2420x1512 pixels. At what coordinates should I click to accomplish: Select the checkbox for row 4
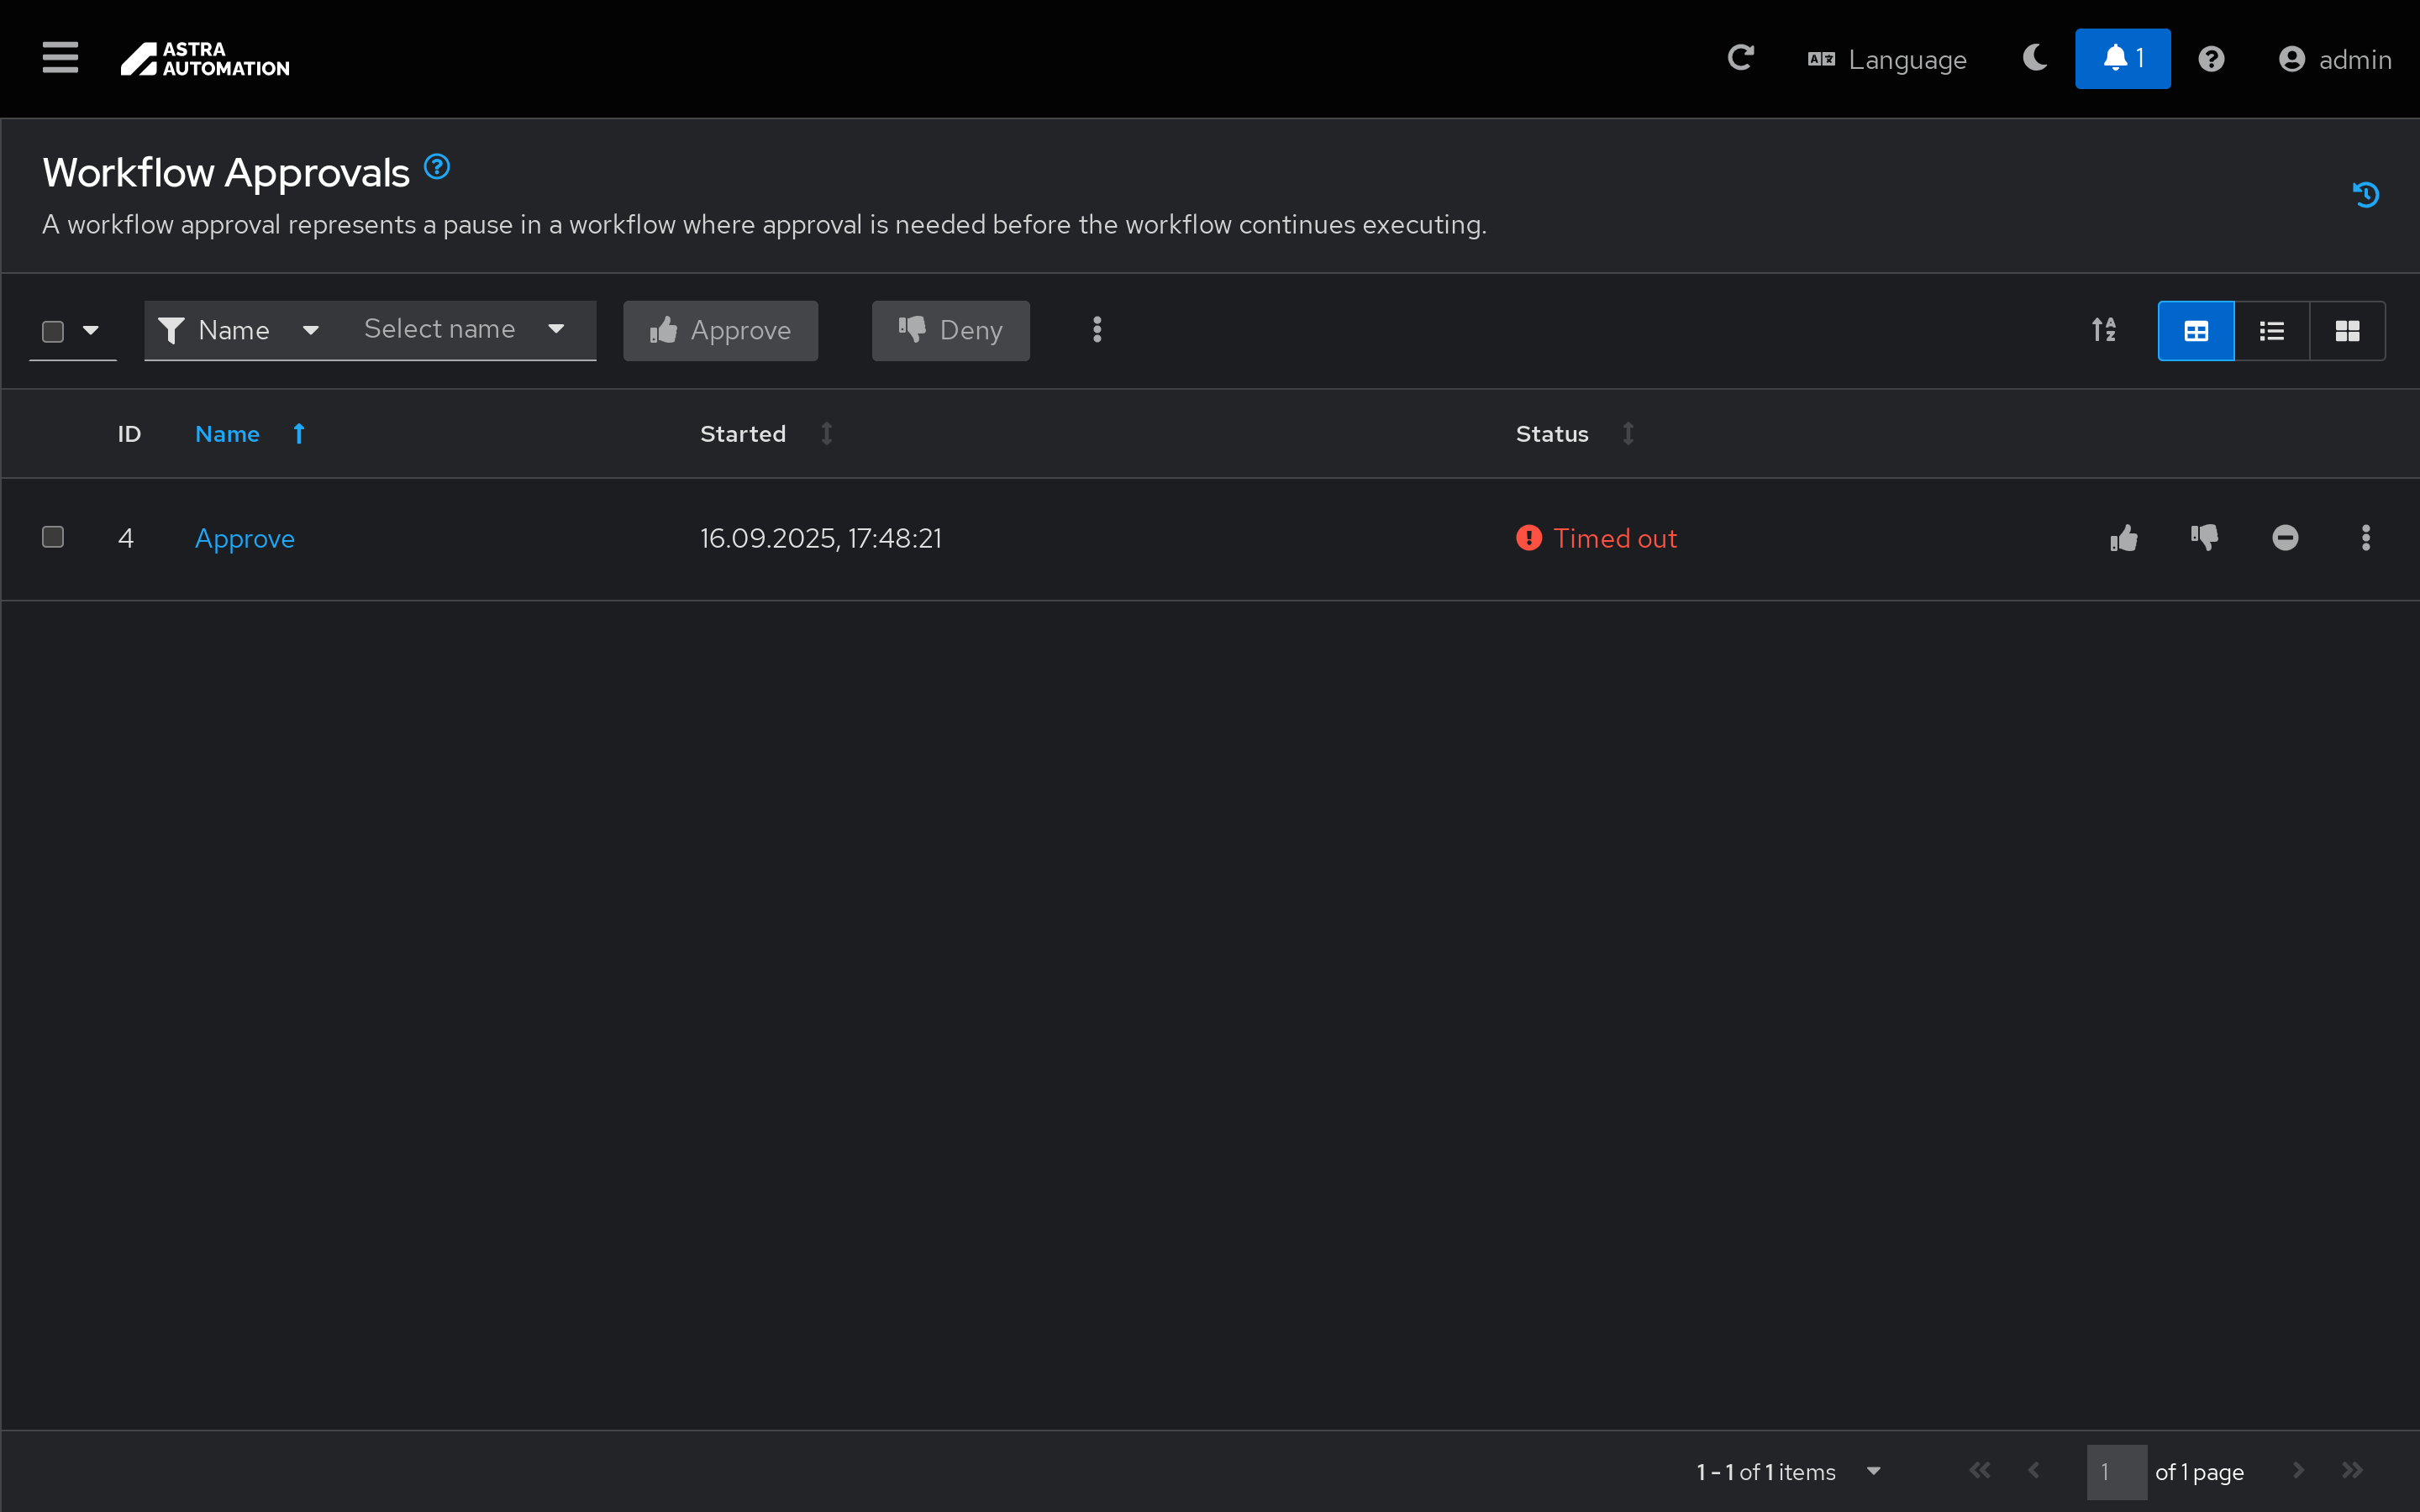click(53, 537)
